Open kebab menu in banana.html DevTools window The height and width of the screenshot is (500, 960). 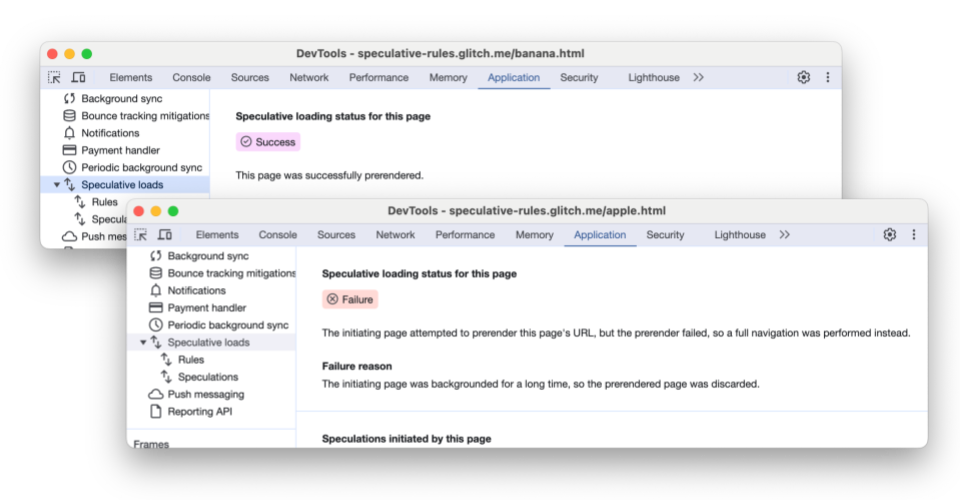coord(827,77)
